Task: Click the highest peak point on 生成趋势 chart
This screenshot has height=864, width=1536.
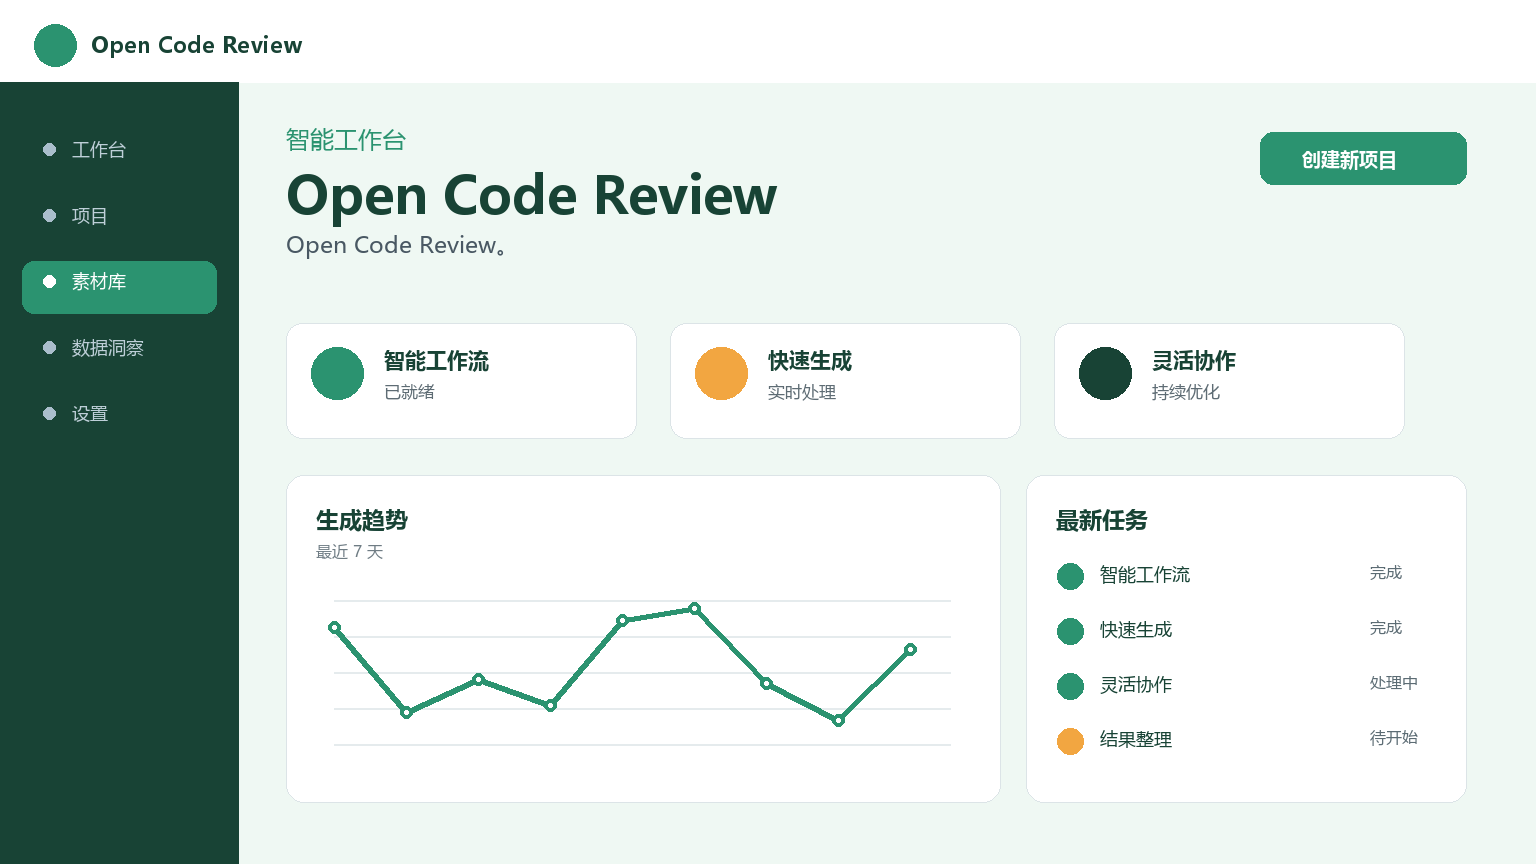Action: point(694,609)
